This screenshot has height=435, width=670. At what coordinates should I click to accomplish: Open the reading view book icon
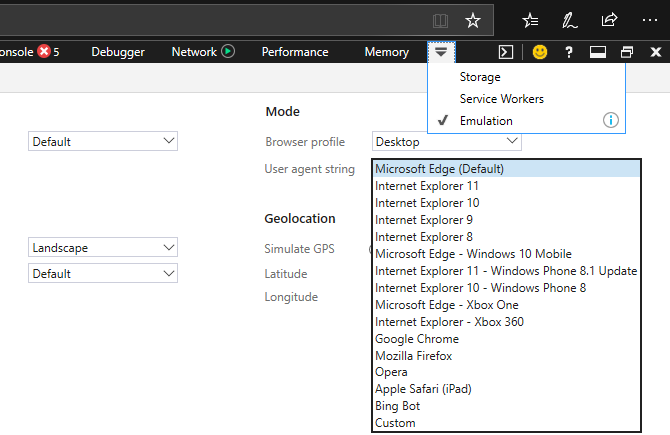click(x=440, y=20)
